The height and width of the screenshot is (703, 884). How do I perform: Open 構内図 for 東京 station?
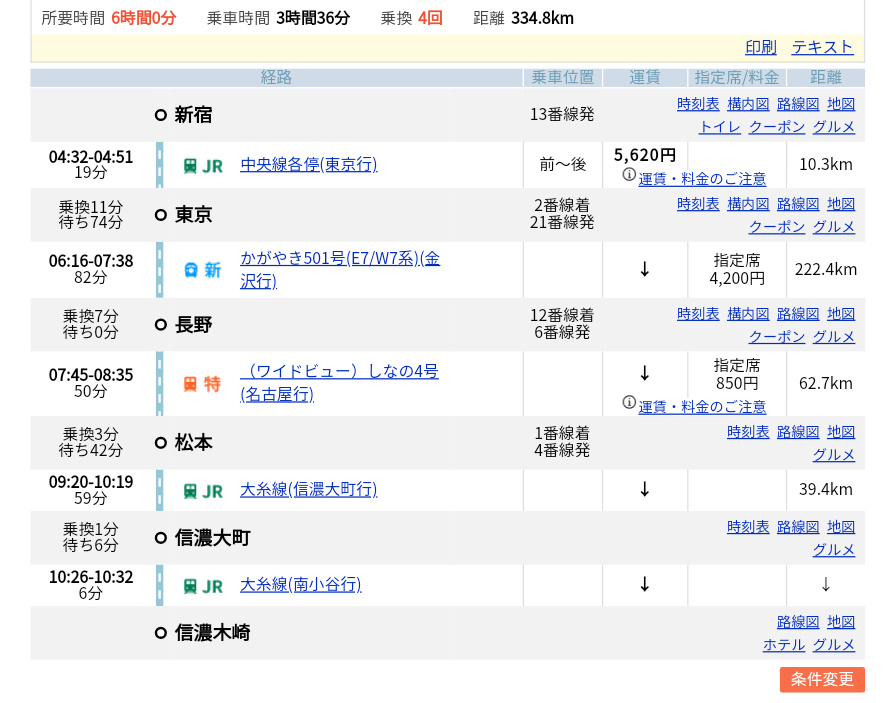(x=748, y=204)
